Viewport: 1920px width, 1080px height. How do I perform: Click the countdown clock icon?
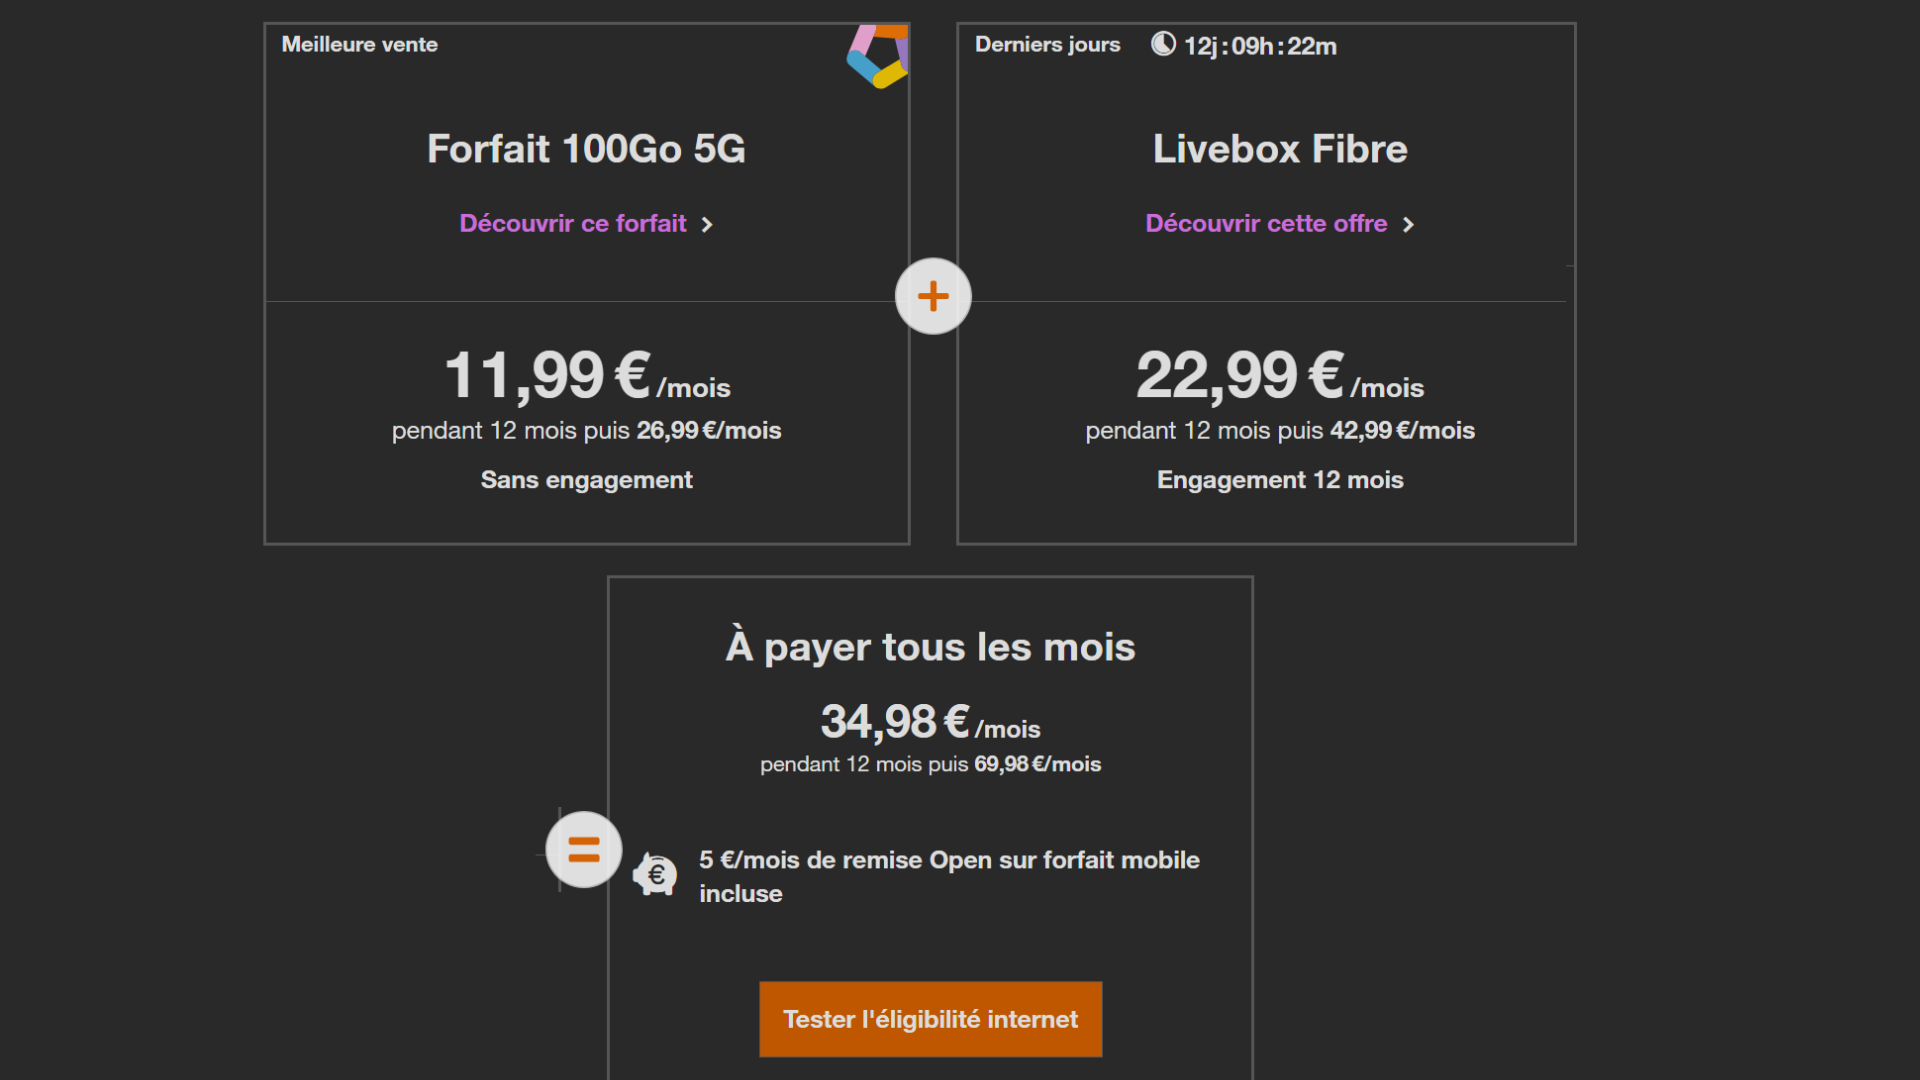click(x=1163, y=44)
